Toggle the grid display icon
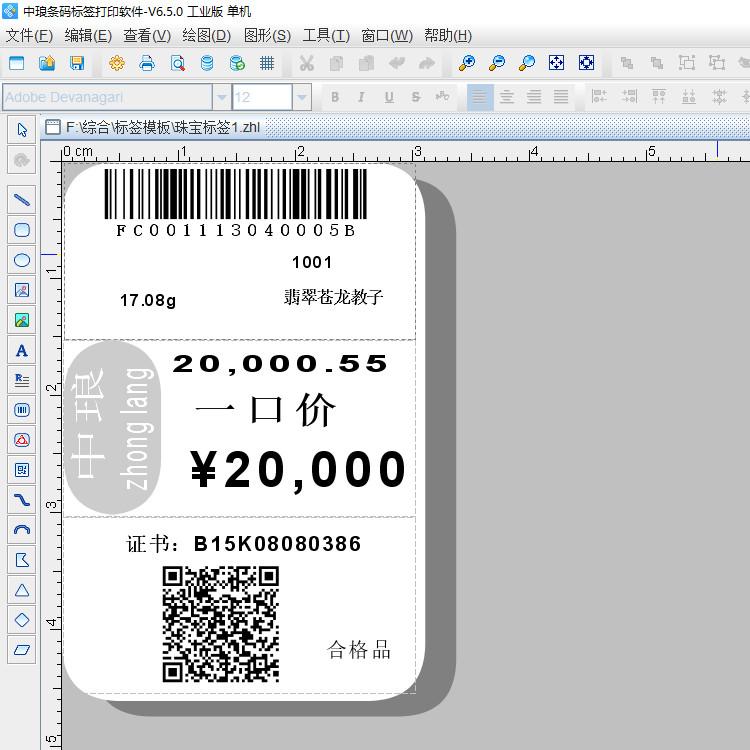This screenshot has height=750, width=750. (267, 63)
